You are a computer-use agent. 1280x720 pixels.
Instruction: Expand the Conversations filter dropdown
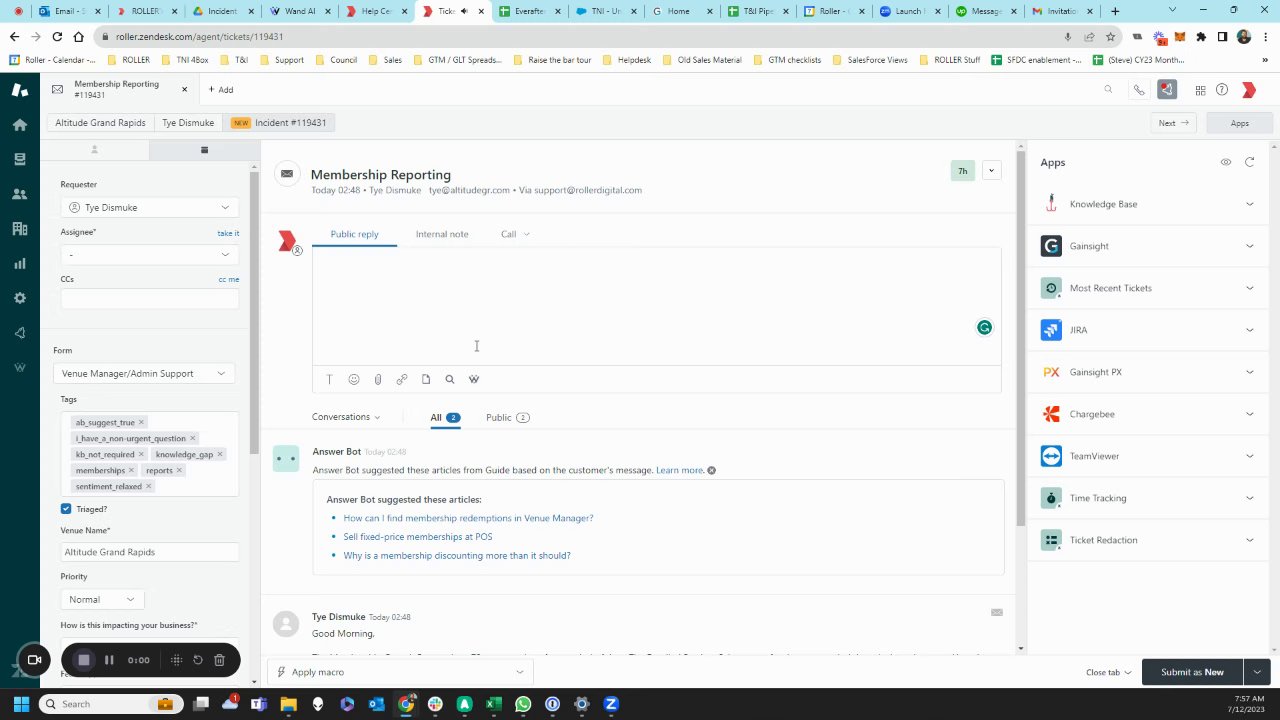coord(346,417)
